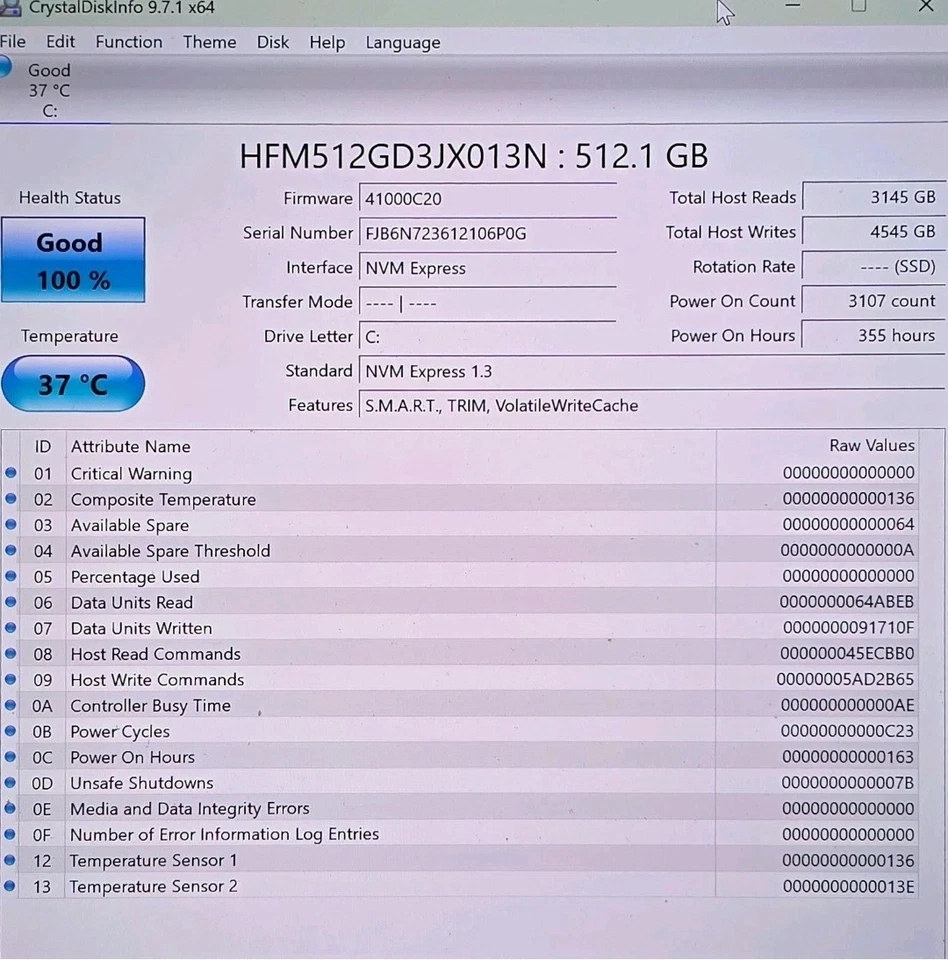Click the status dot of Data Units Read row
The width and height of the screenshot is (948, 960).
[x=10, y=602]
